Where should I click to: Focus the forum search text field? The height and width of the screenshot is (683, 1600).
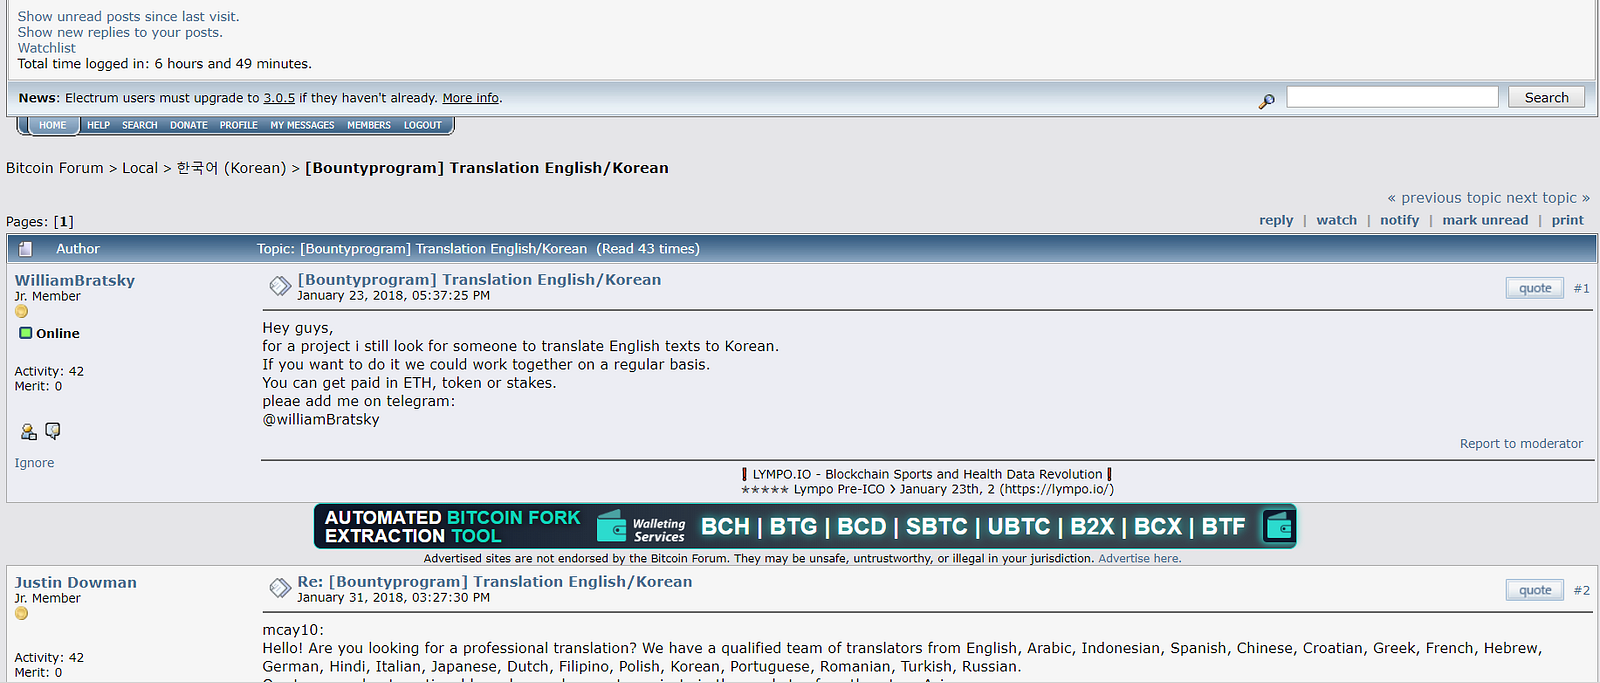(x=1392, y=97)
